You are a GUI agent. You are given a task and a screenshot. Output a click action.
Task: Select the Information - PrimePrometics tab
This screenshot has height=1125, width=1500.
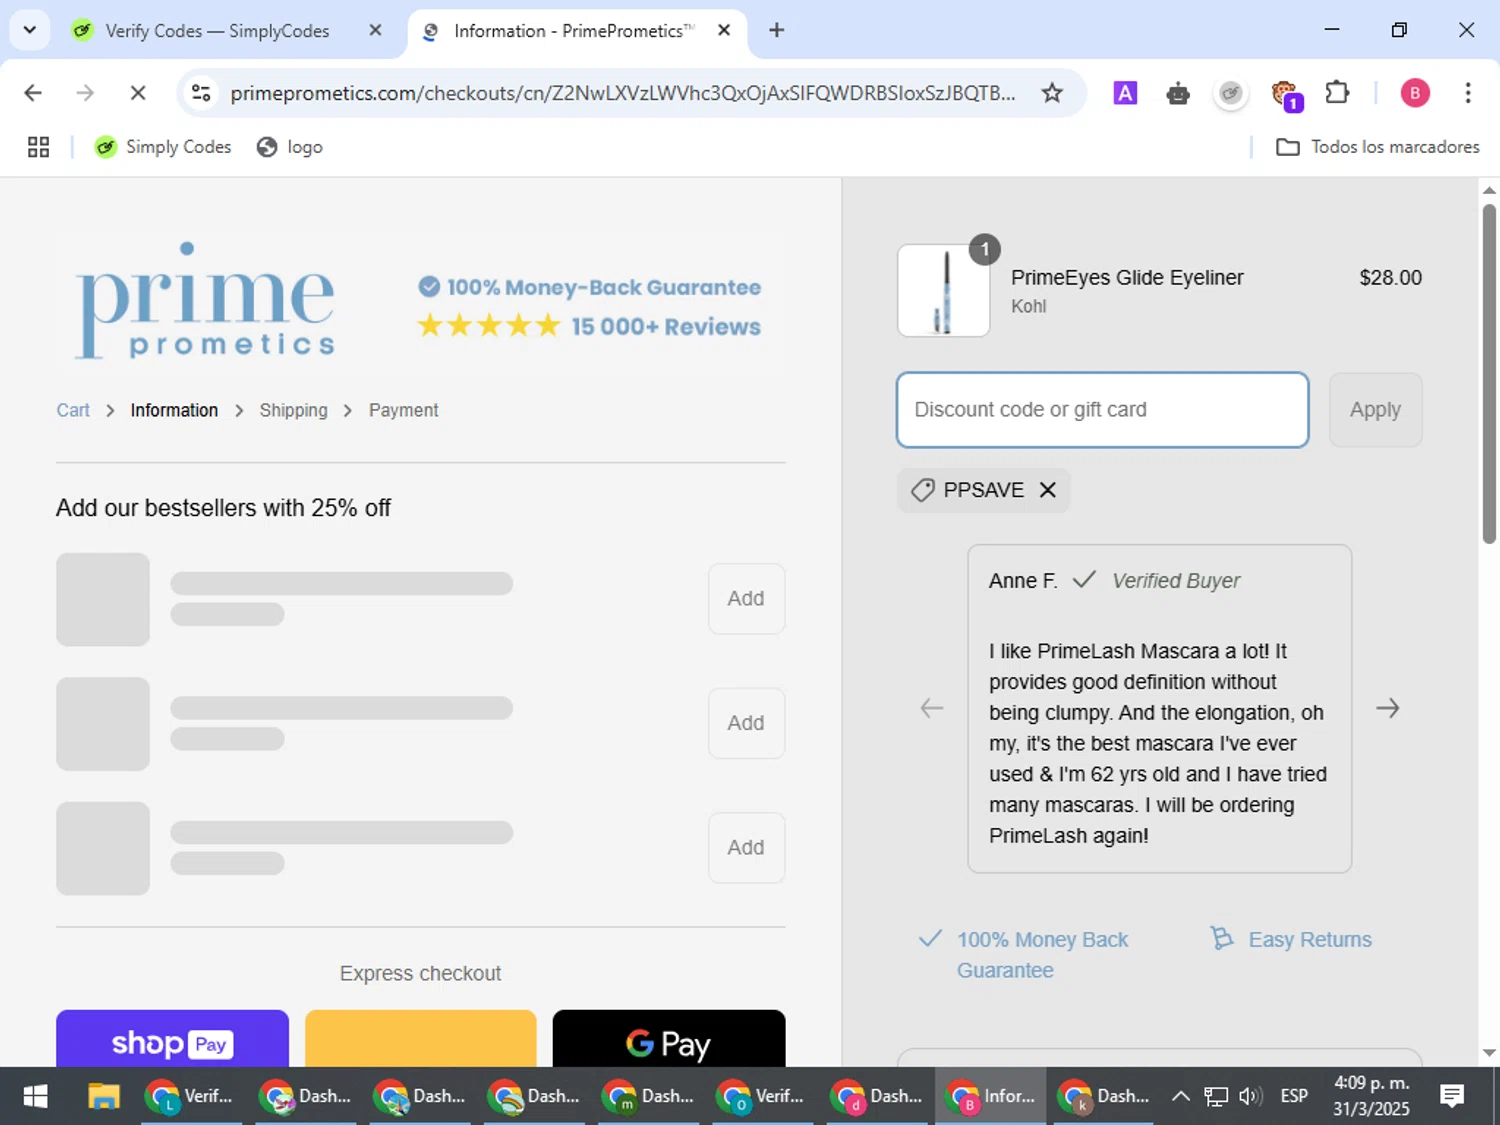572,31
